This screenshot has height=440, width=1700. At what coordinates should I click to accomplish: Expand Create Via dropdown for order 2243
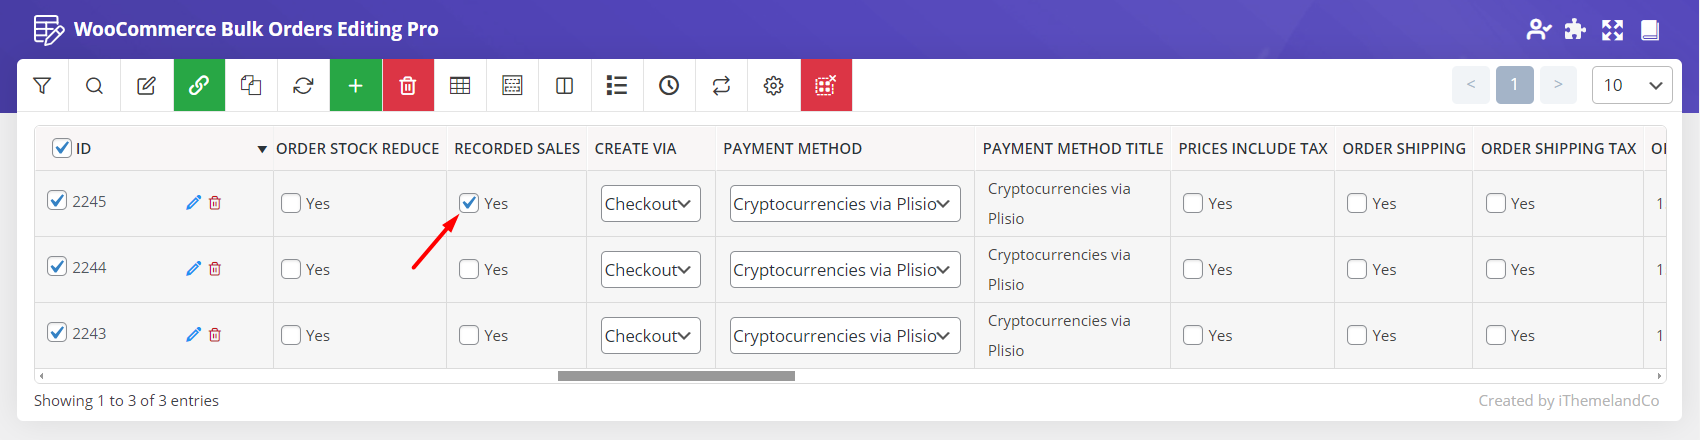pos(650,336)
